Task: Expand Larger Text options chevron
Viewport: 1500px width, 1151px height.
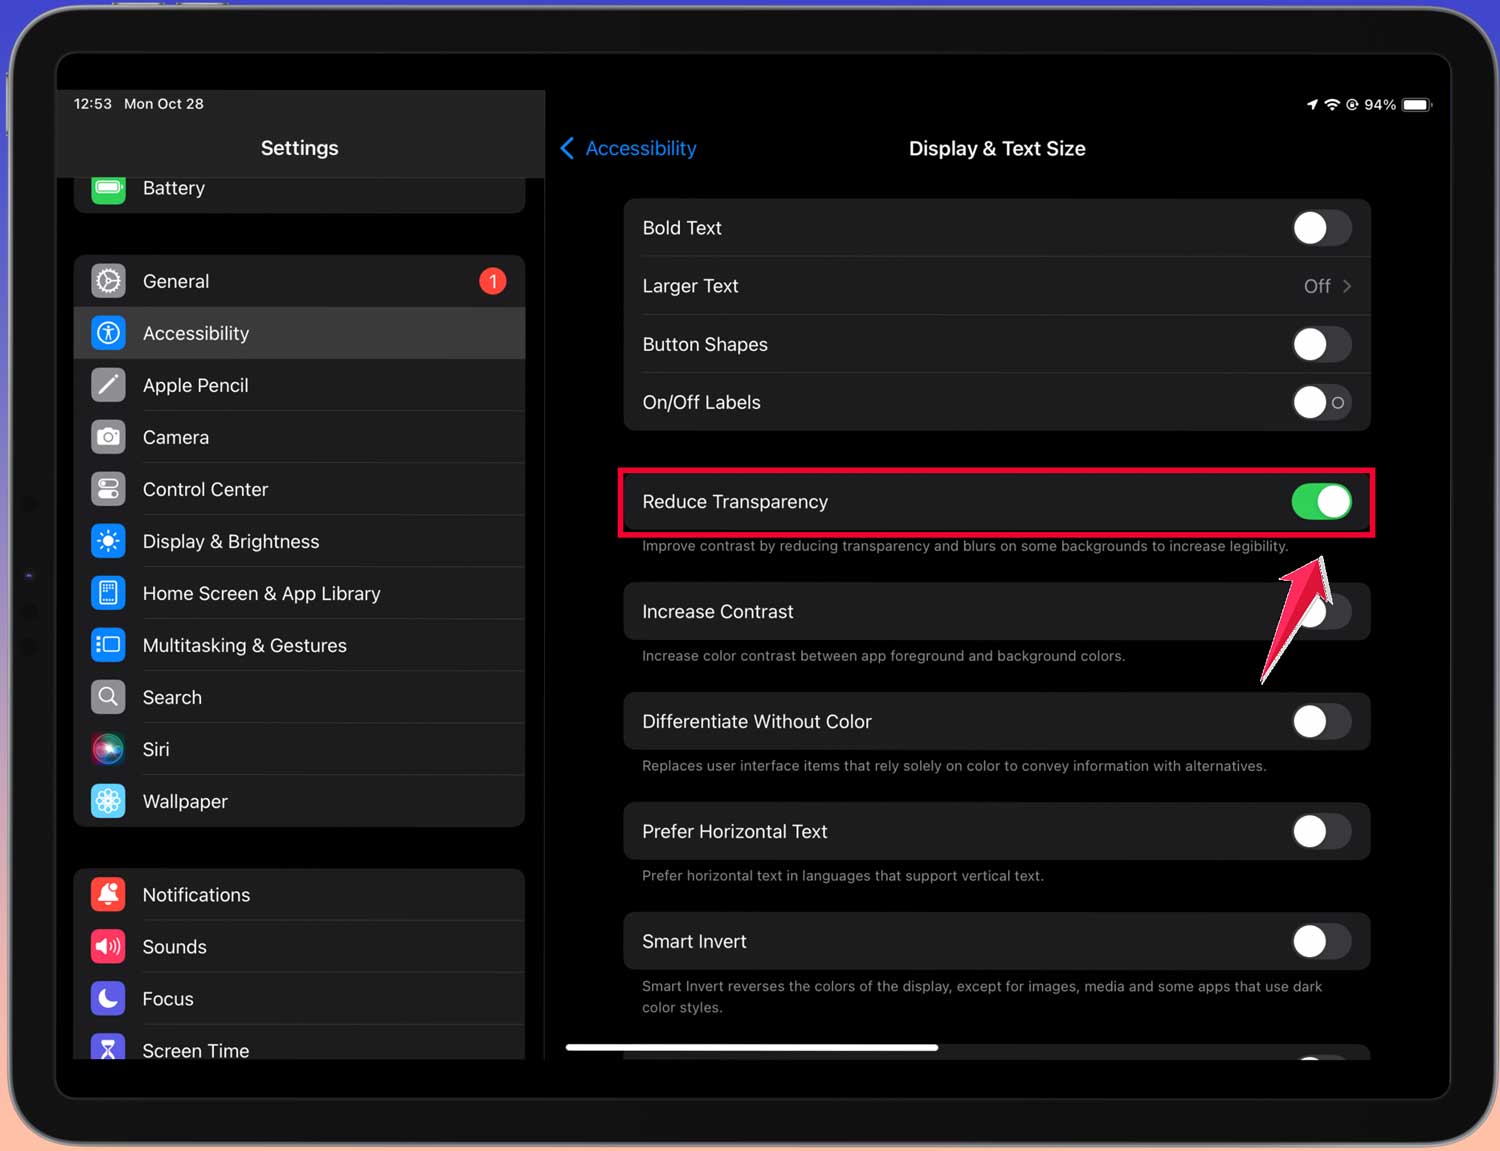Action: tap(1347, 286)
